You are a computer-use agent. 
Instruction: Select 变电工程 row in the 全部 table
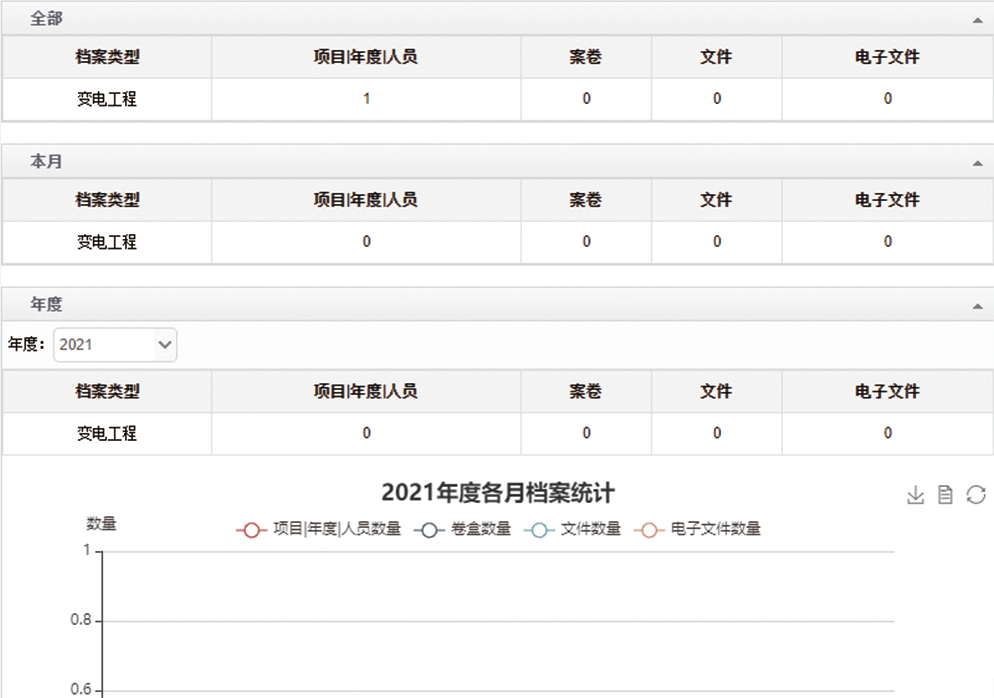[107, 99]
